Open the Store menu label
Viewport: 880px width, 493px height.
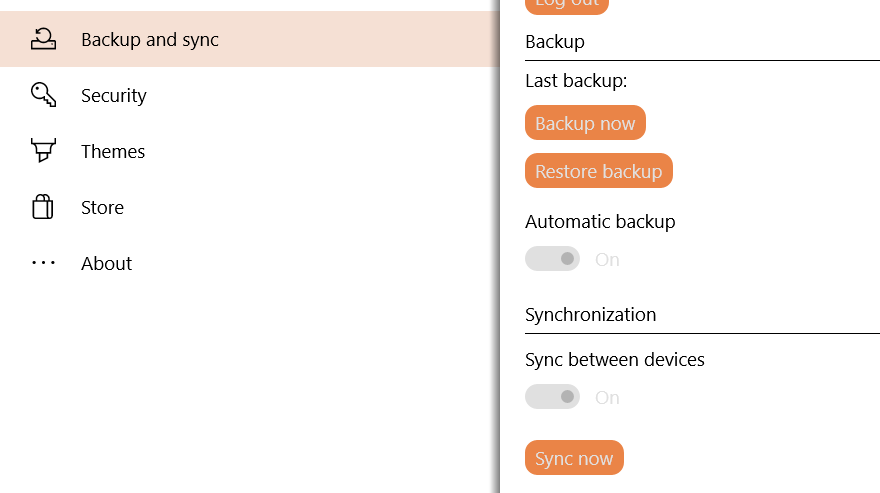click(x=103, y=208)
